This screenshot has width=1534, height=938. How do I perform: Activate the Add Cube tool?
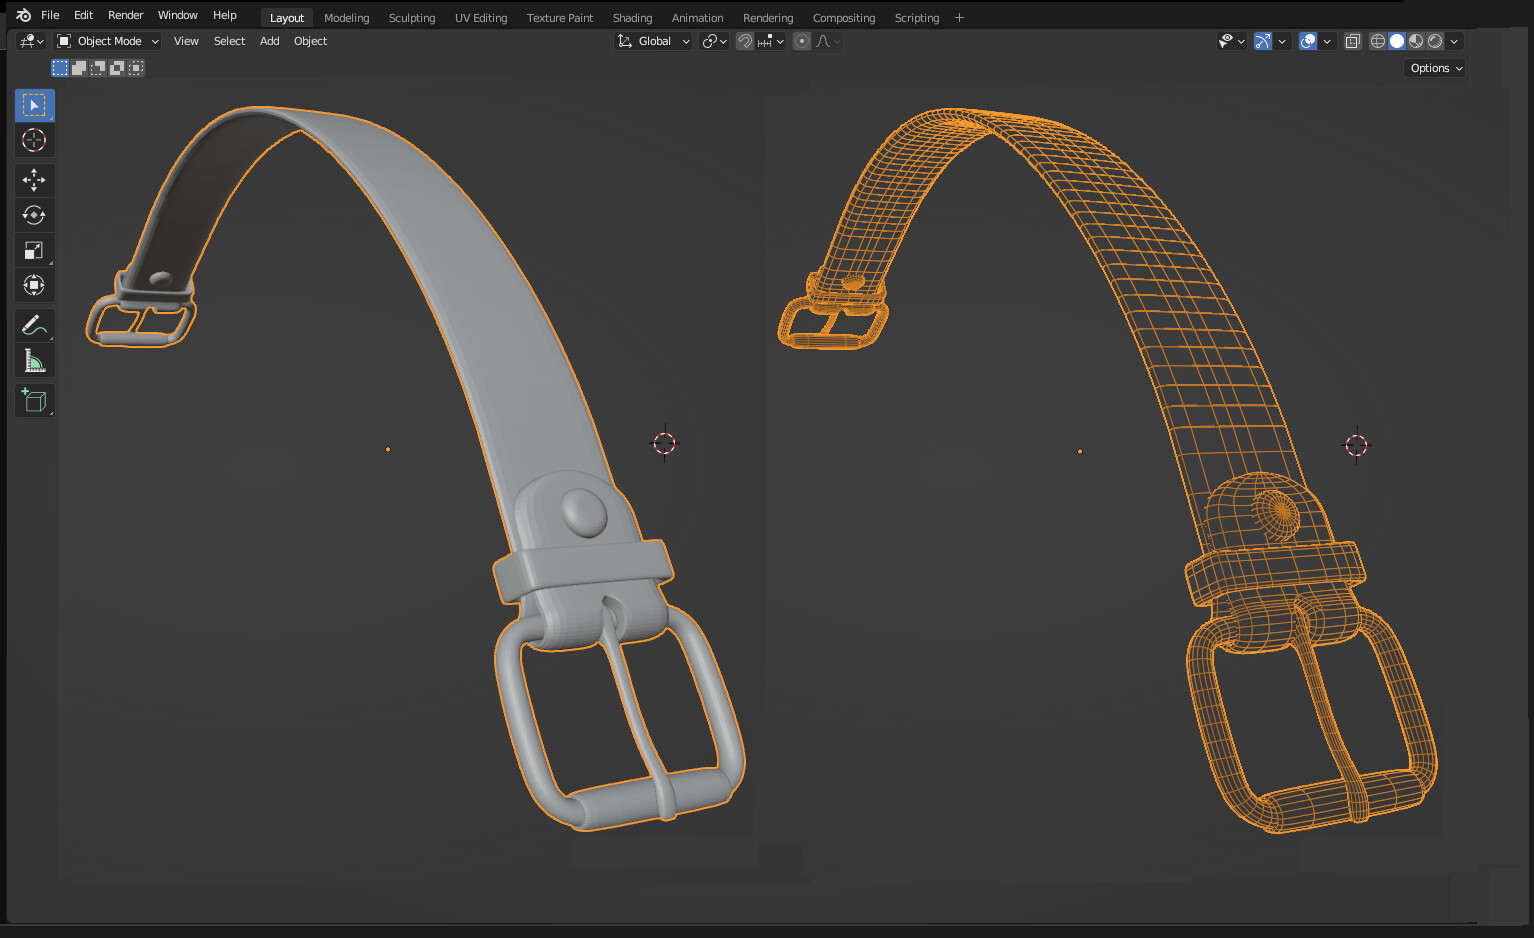click(34, 400)
